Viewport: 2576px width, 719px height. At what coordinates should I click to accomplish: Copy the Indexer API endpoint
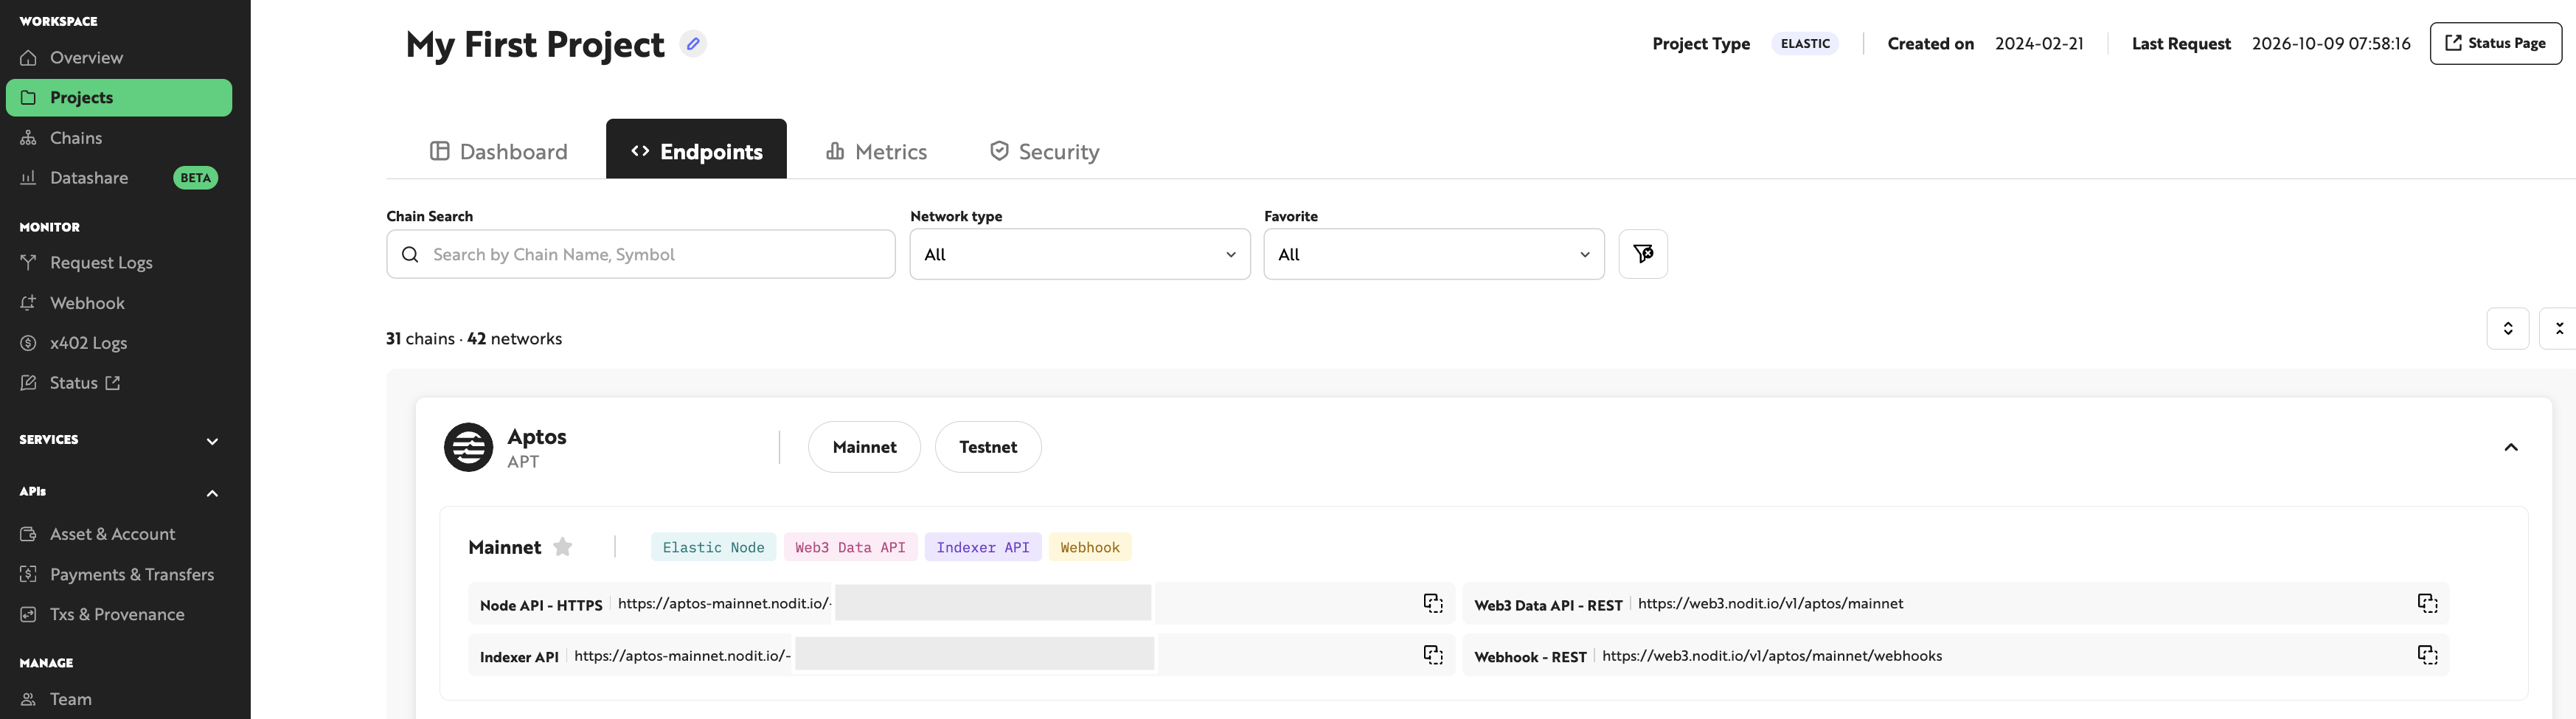point(1433,655)
